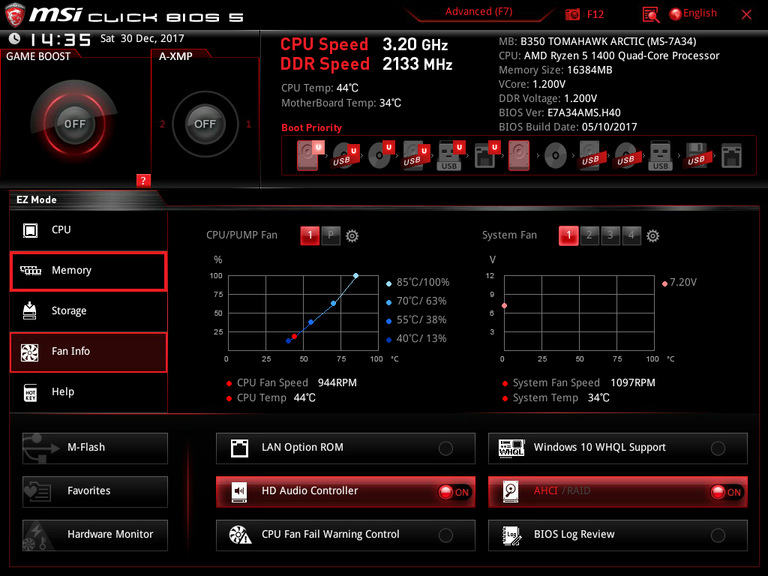Click the 70°C/63% fan curve point
Screen dimensions: 768x576
tap(334, 304)
